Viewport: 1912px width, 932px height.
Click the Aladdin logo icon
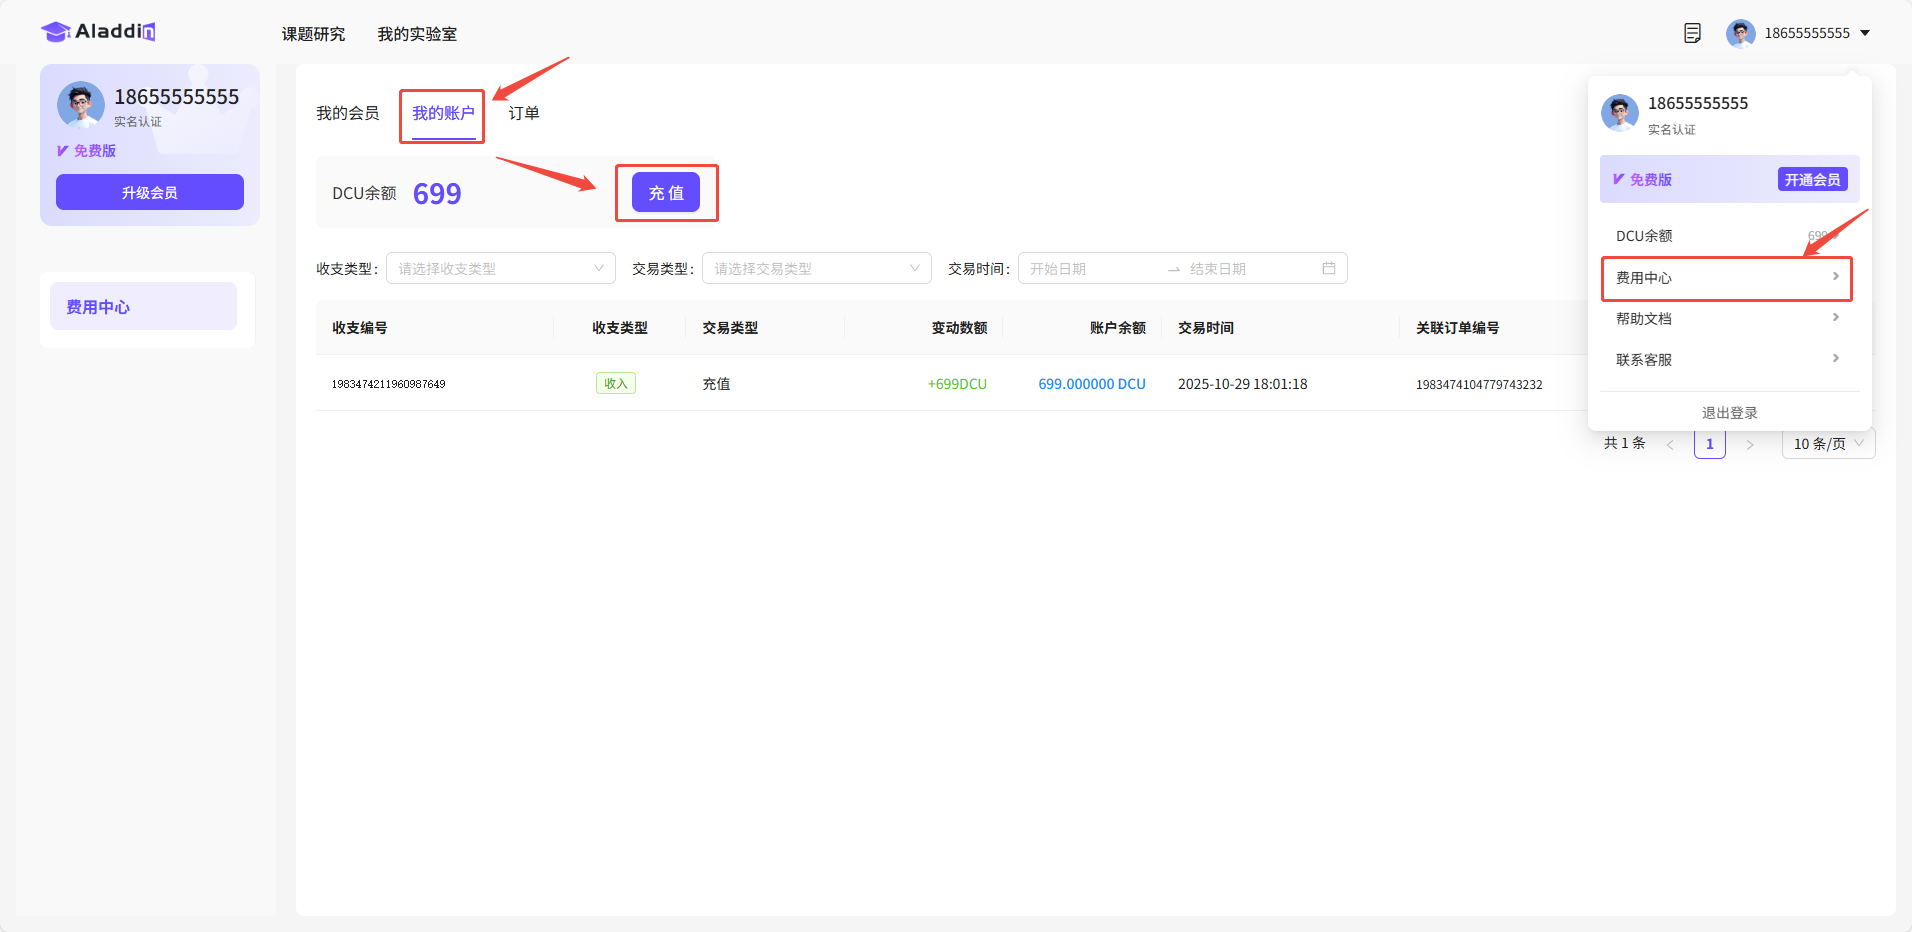[56, 32]
